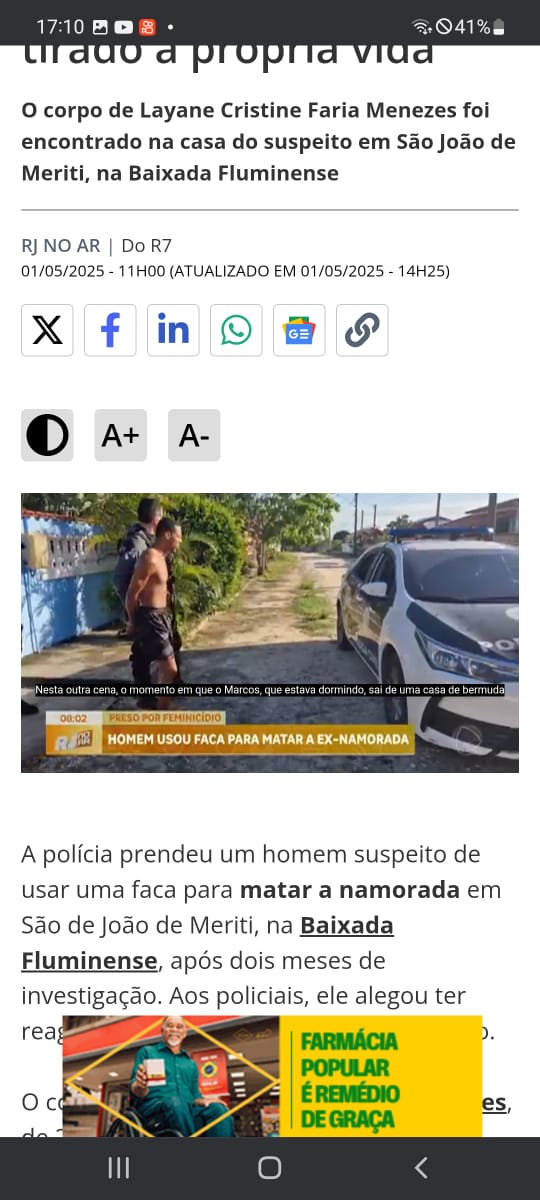Tap Android back button
This screenshot has width=540, height=1200.
[421, 1167]
